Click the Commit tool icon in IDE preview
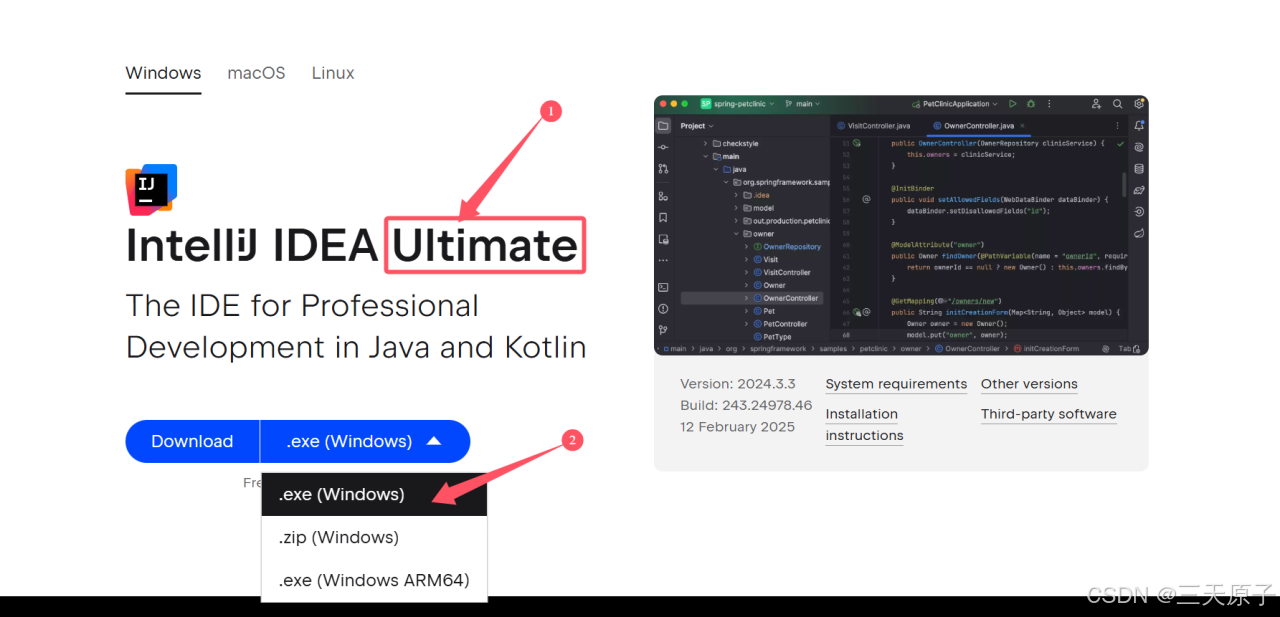Viewport: 1280px width, 617px height. pyautogui.click(x=663, y=147)
